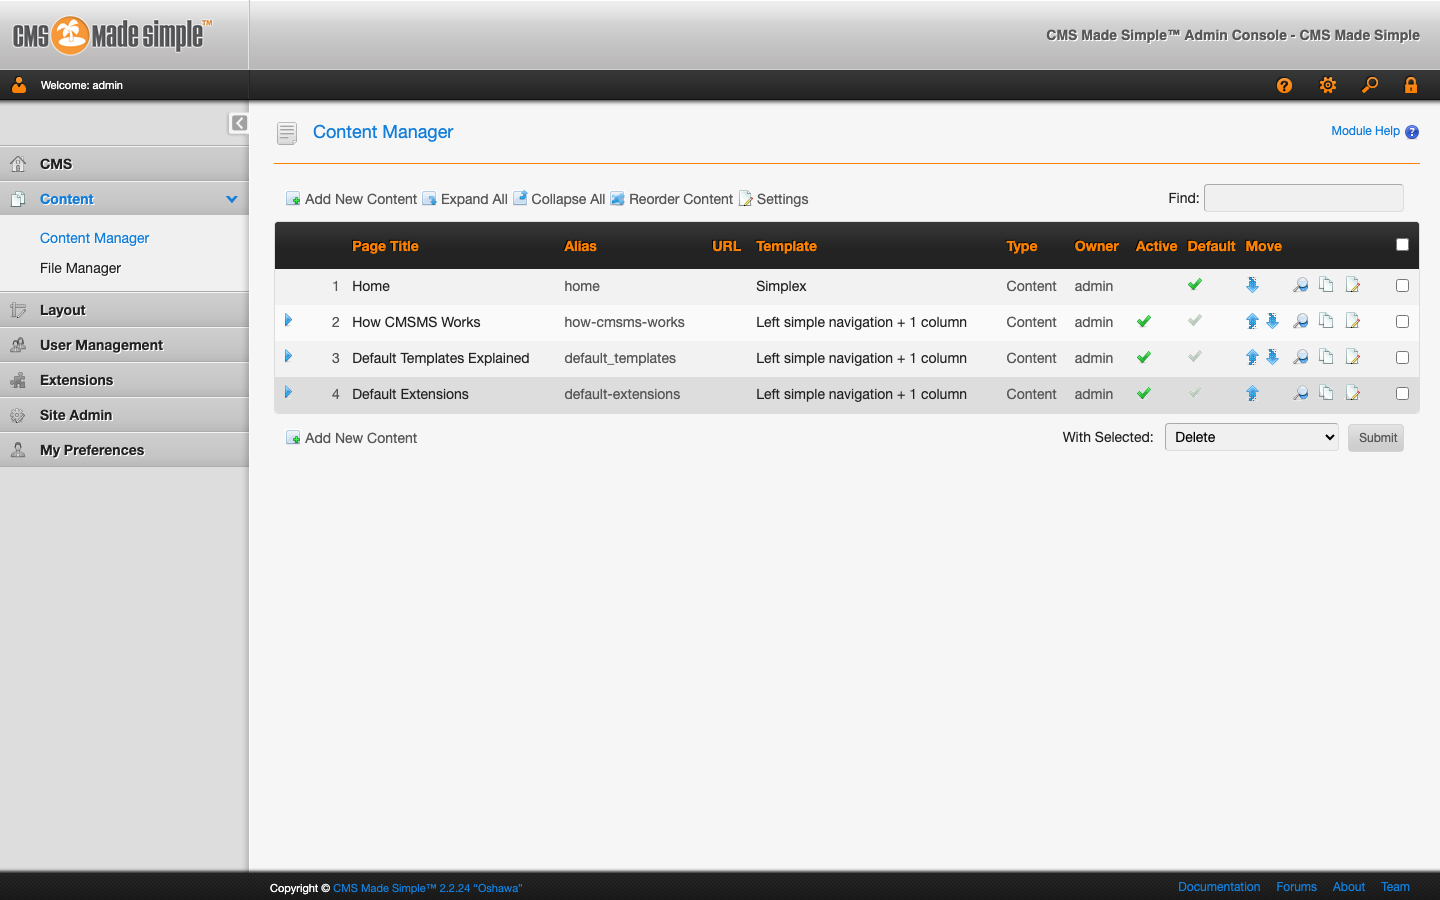This screenshot has width=1440, height=900.
Task: Expand the Default Extensions child pages
Action: pos(288,393)
